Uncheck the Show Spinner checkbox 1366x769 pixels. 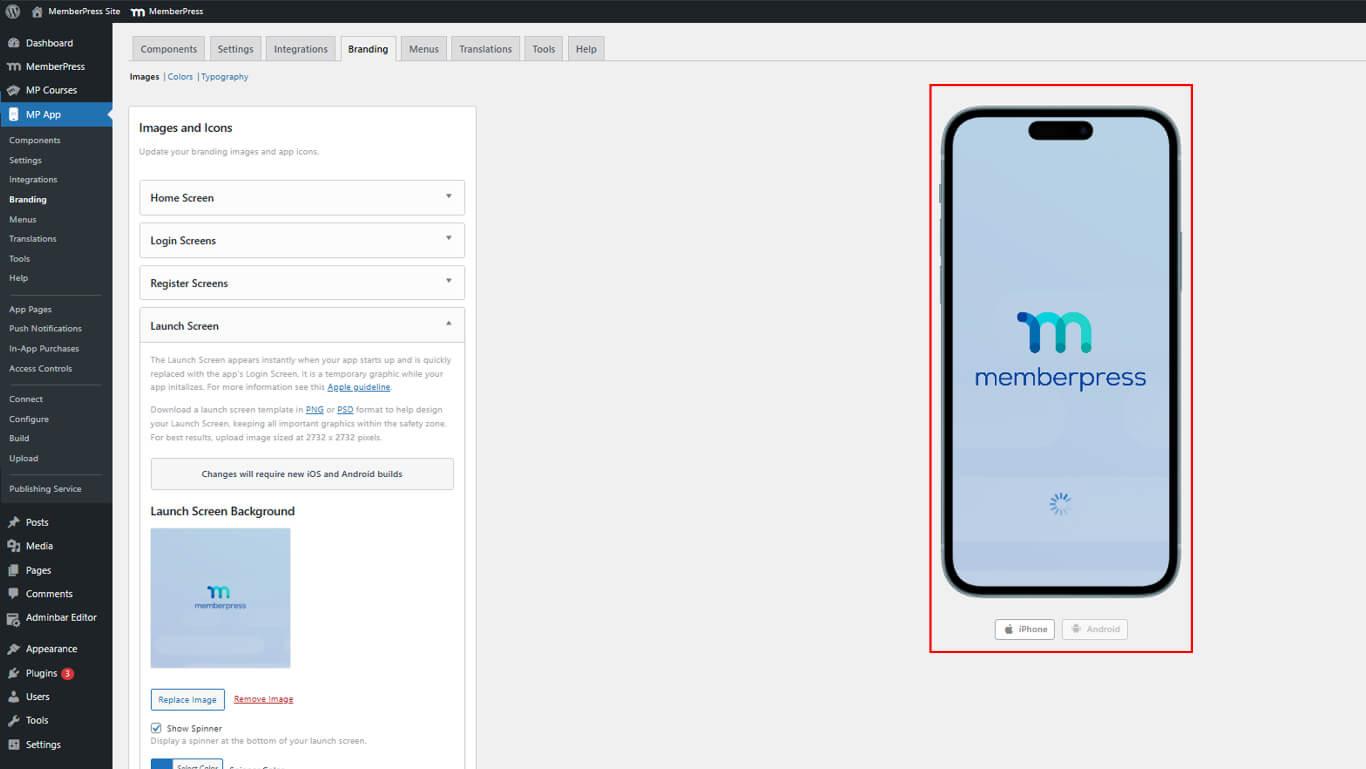tap(156, 728)
